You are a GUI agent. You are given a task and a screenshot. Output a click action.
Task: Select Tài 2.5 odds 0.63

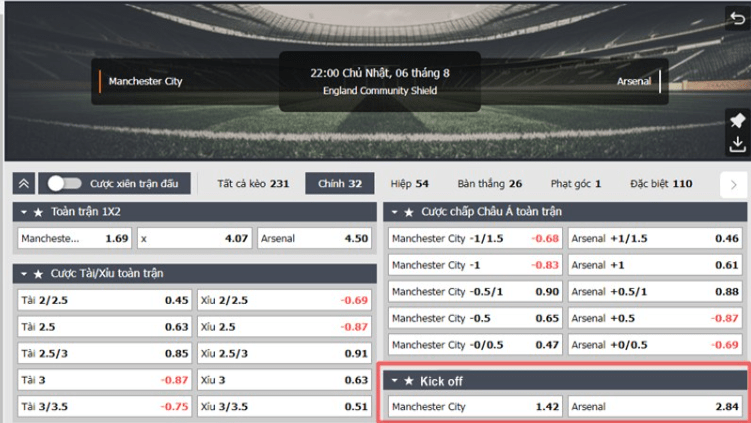click(104, 327)
